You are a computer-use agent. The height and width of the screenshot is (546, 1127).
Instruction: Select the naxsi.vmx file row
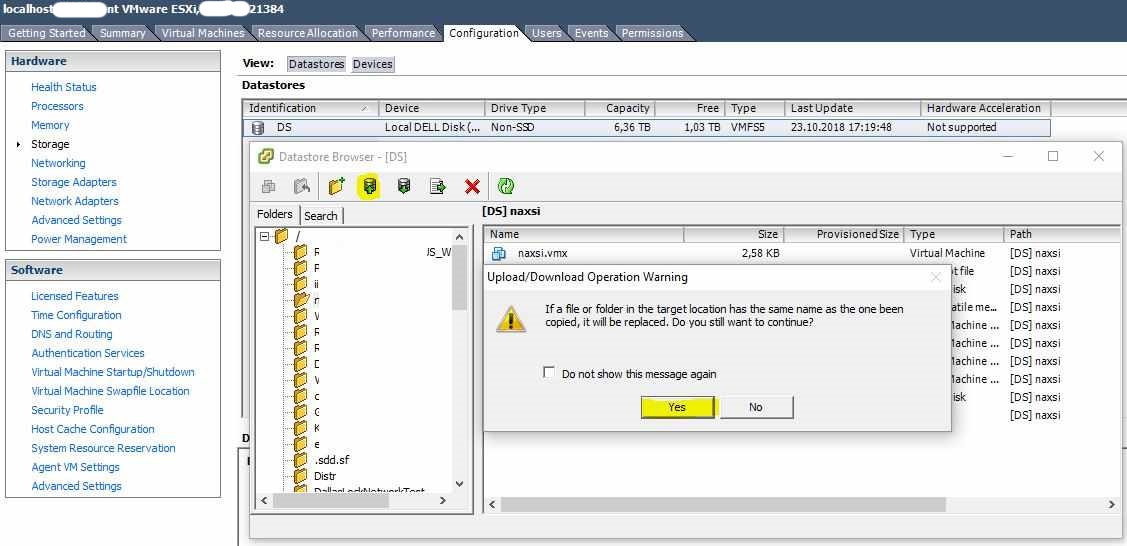[801, 253]
